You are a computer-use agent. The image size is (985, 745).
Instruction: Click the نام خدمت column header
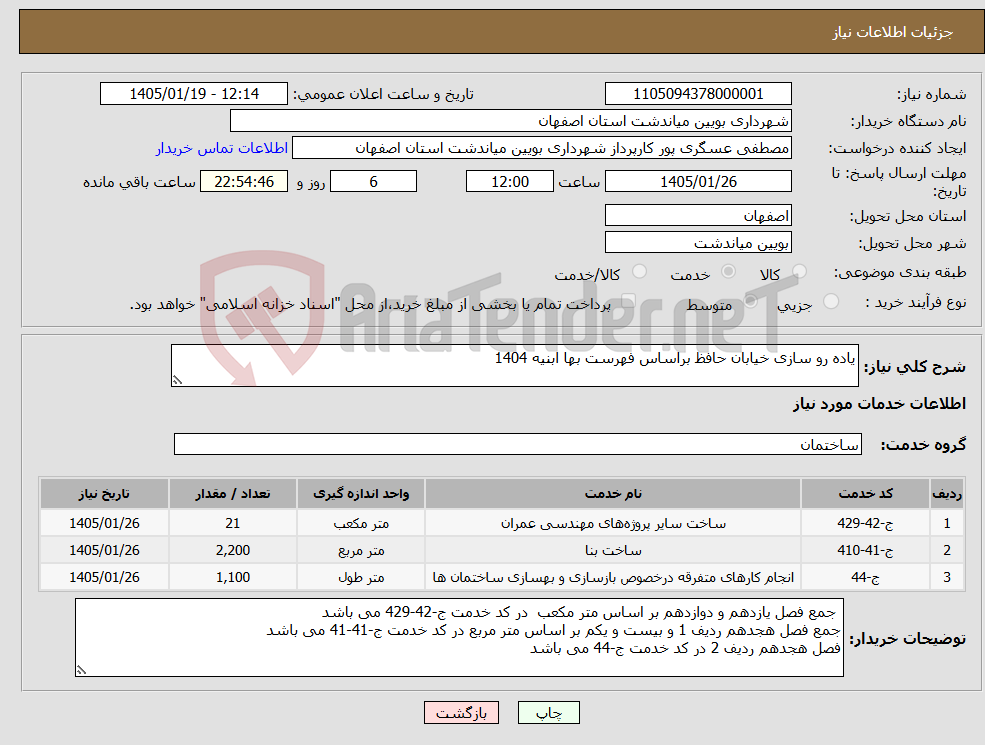612,494
